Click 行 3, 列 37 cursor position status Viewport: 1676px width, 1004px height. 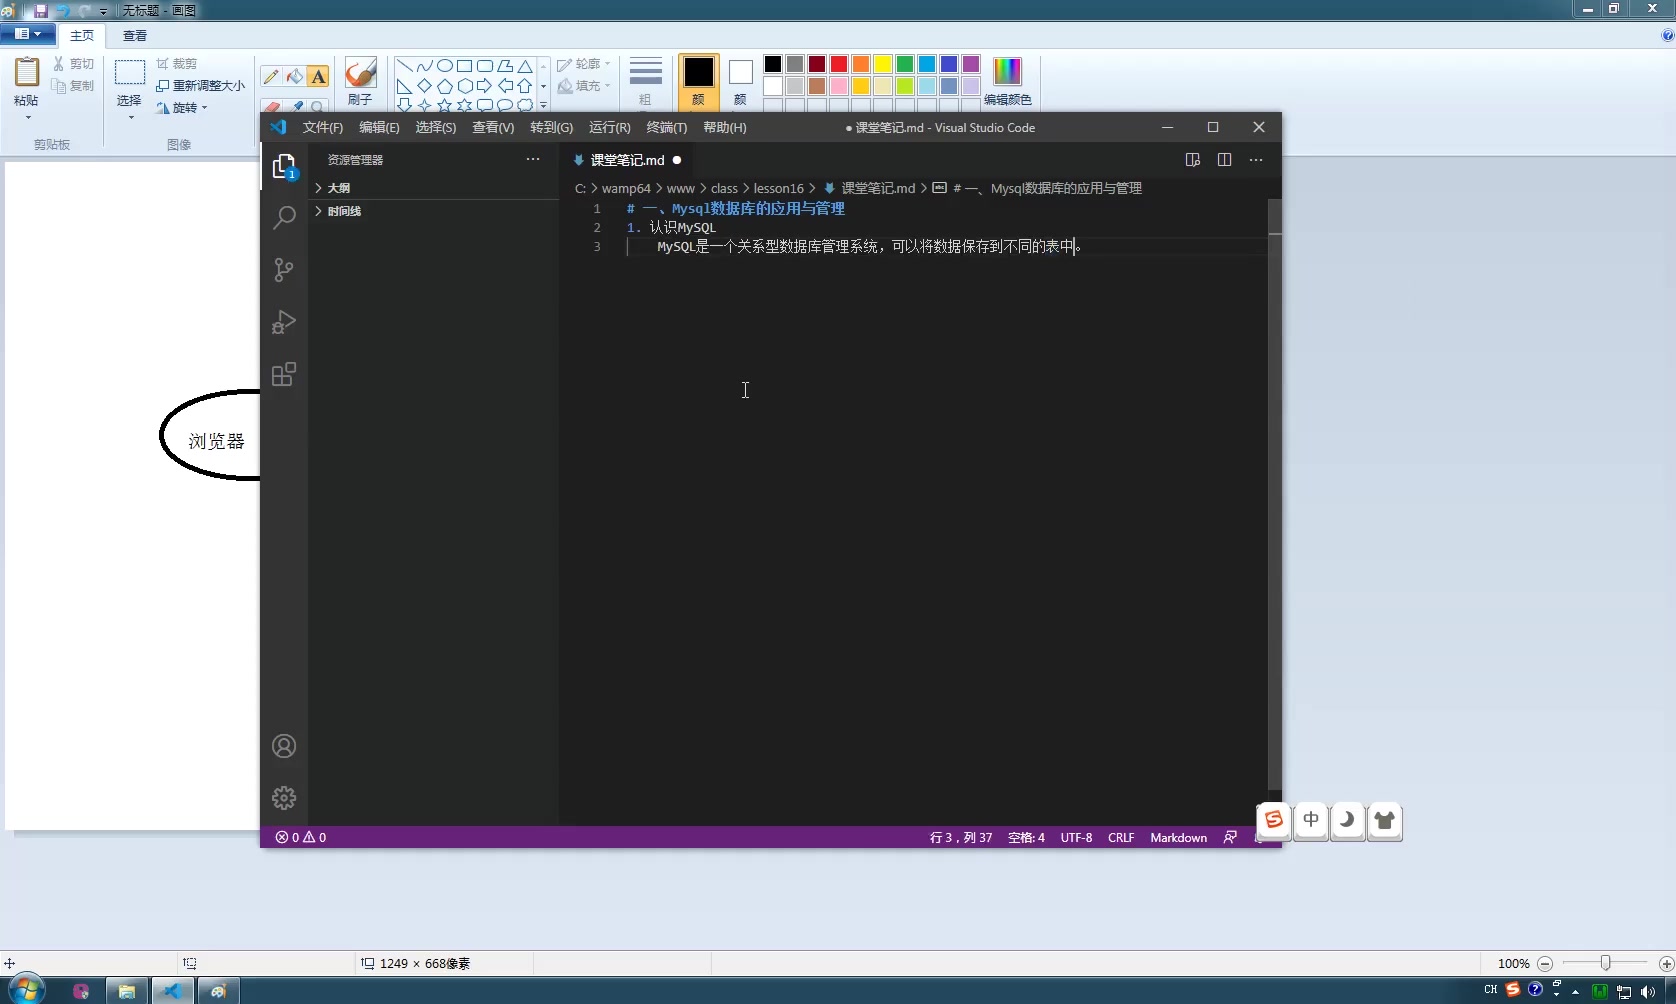click(961, 838)
